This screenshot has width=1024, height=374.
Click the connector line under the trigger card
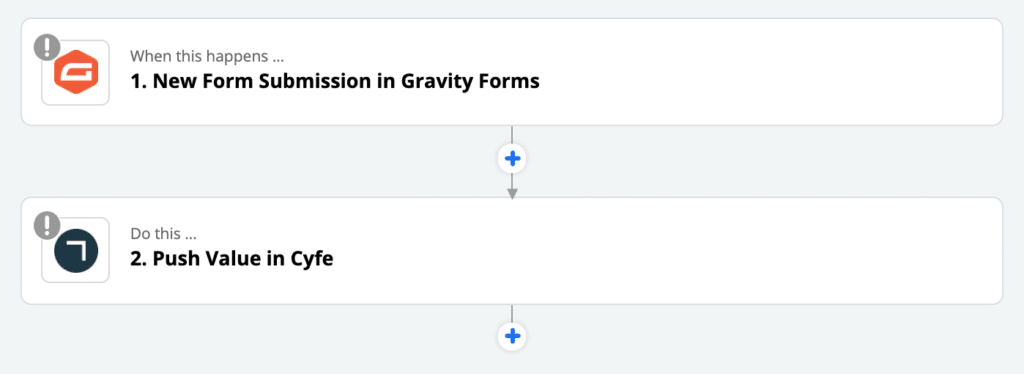click(512, 135)
